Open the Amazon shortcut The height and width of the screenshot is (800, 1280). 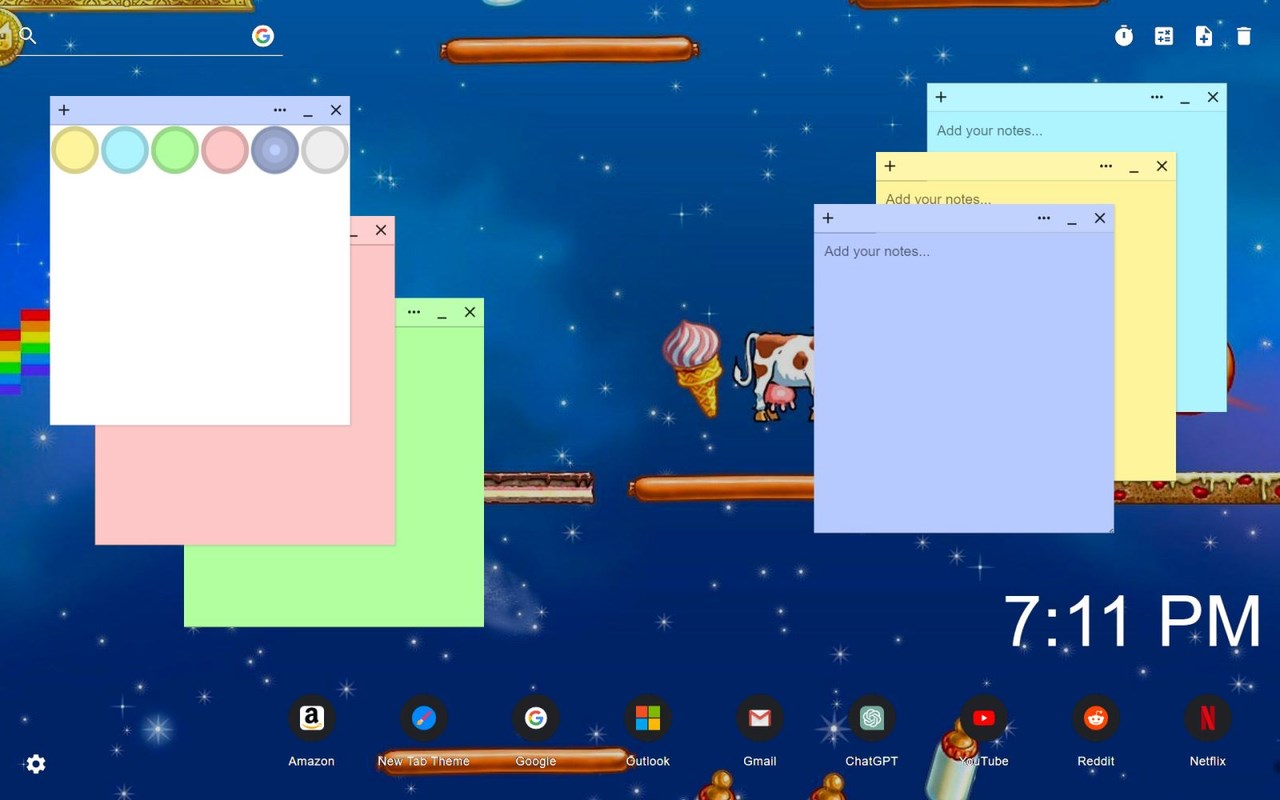point(312,718)
